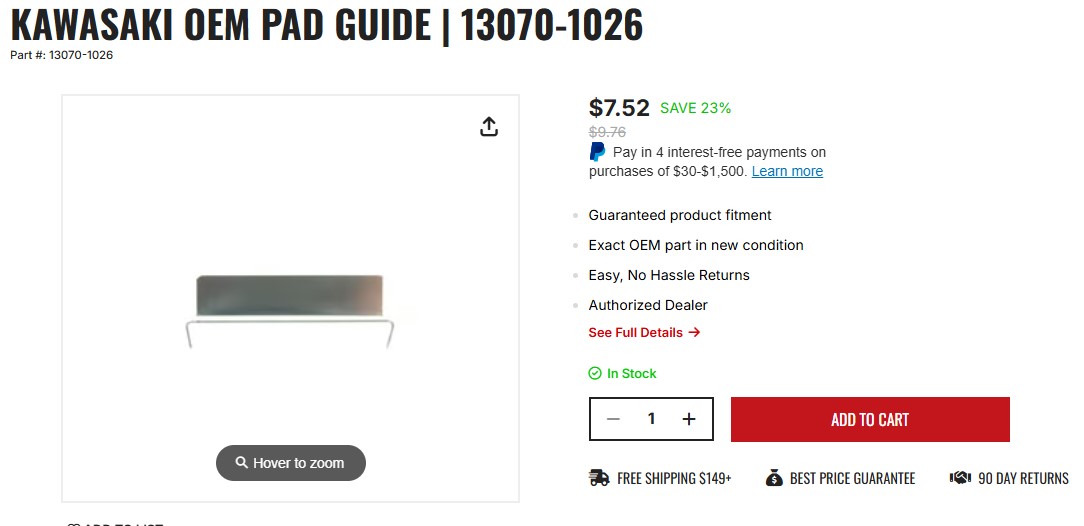Click the share icon on product image

click(488, 127)
